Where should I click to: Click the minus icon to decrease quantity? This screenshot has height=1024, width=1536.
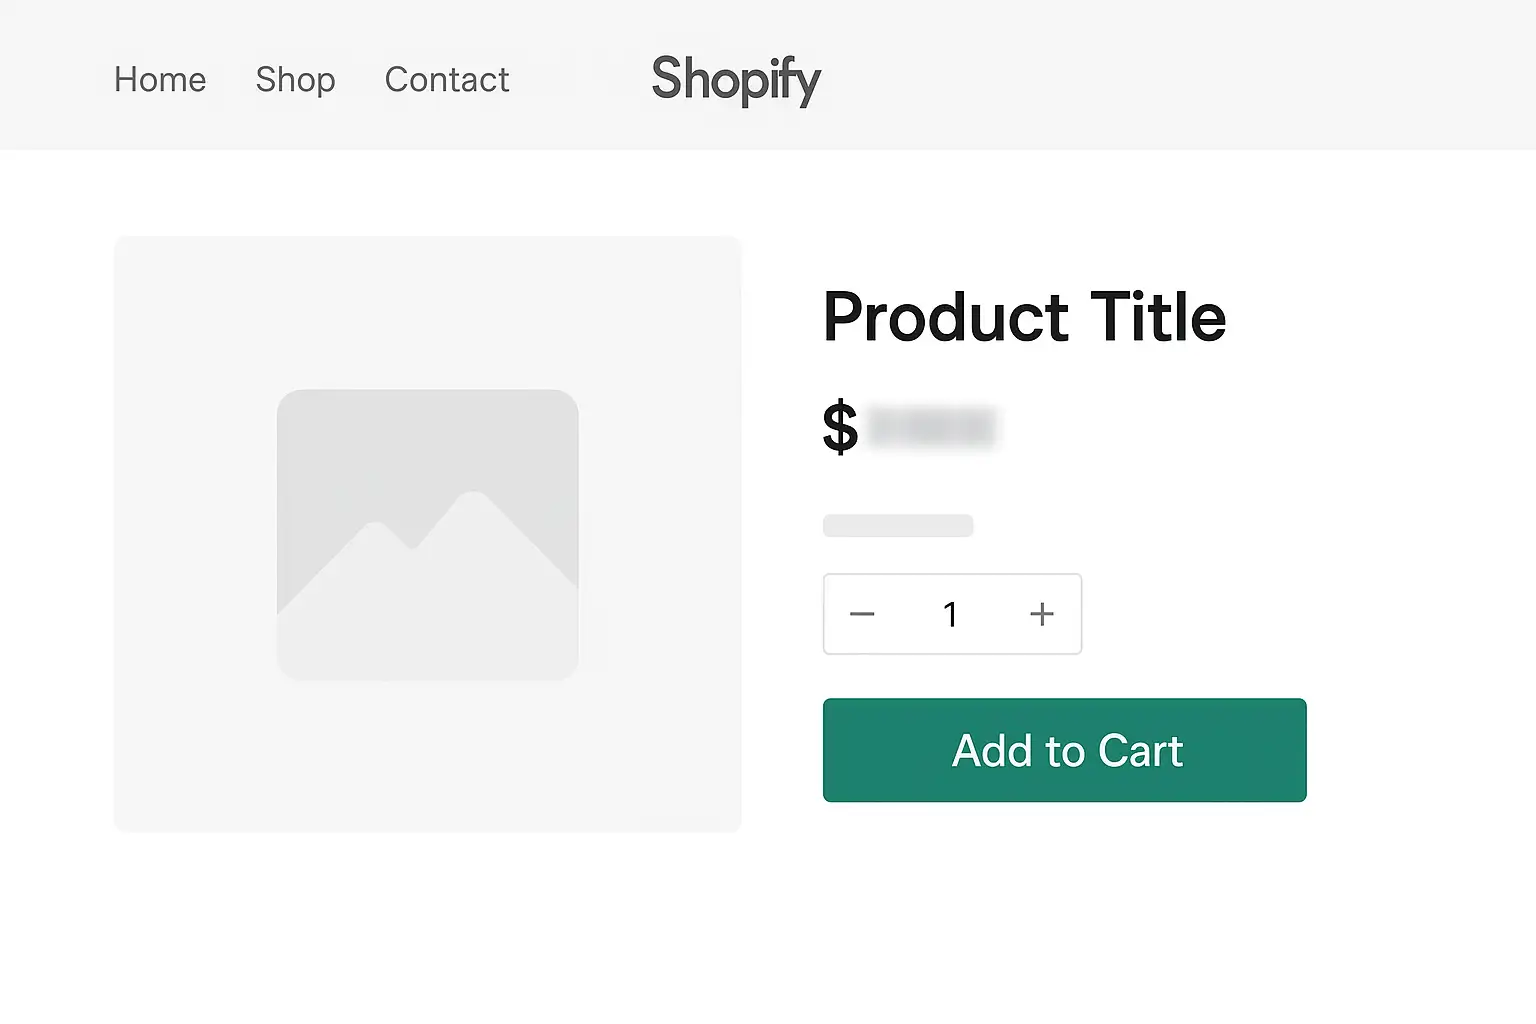(x=862, y=614)
